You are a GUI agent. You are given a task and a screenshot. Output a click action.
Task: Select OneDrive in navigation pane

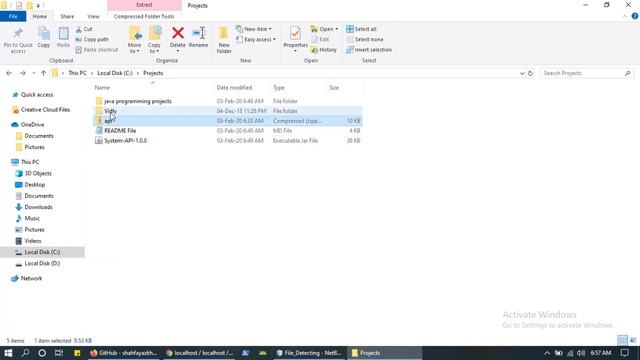point(32,124)
